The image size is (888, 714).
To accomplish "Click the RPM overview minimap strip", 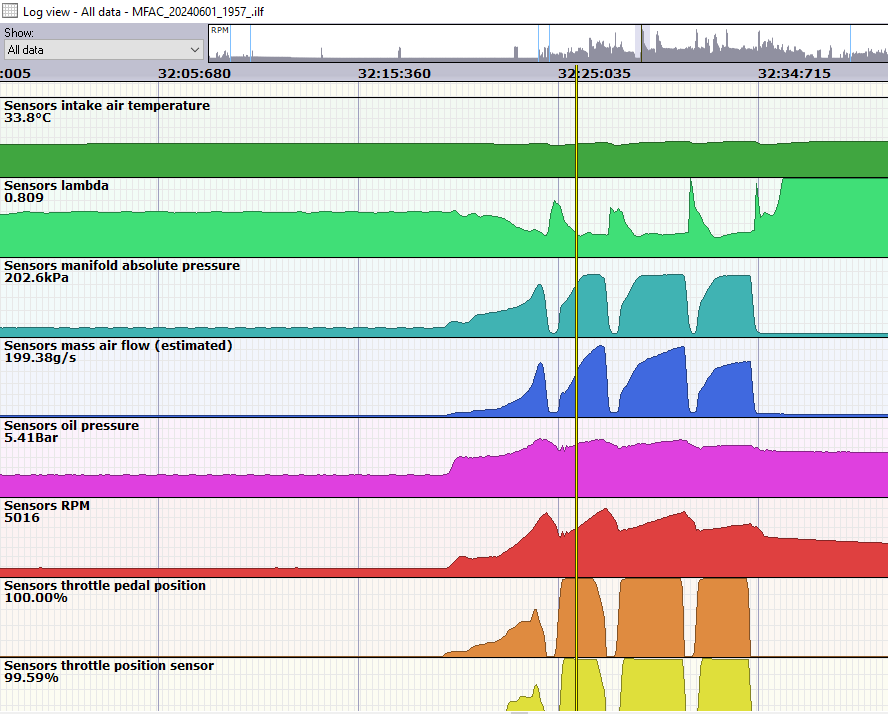I will (548, 43).
